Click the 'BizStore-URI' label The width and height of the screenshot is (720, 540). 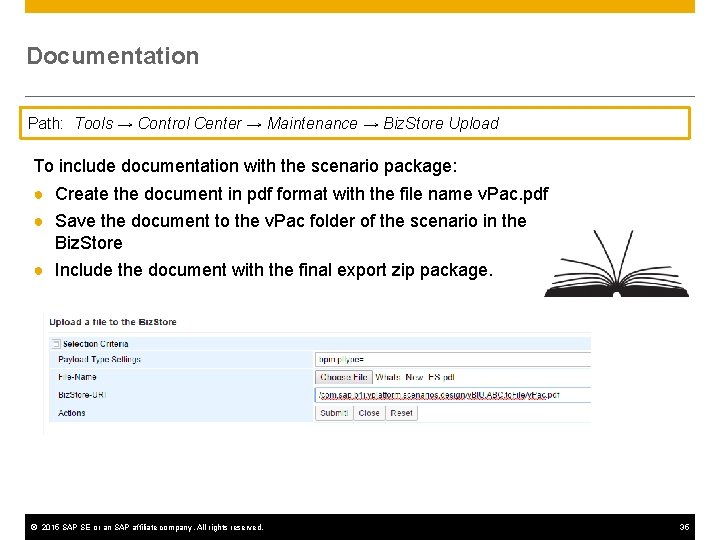(82, 395)
